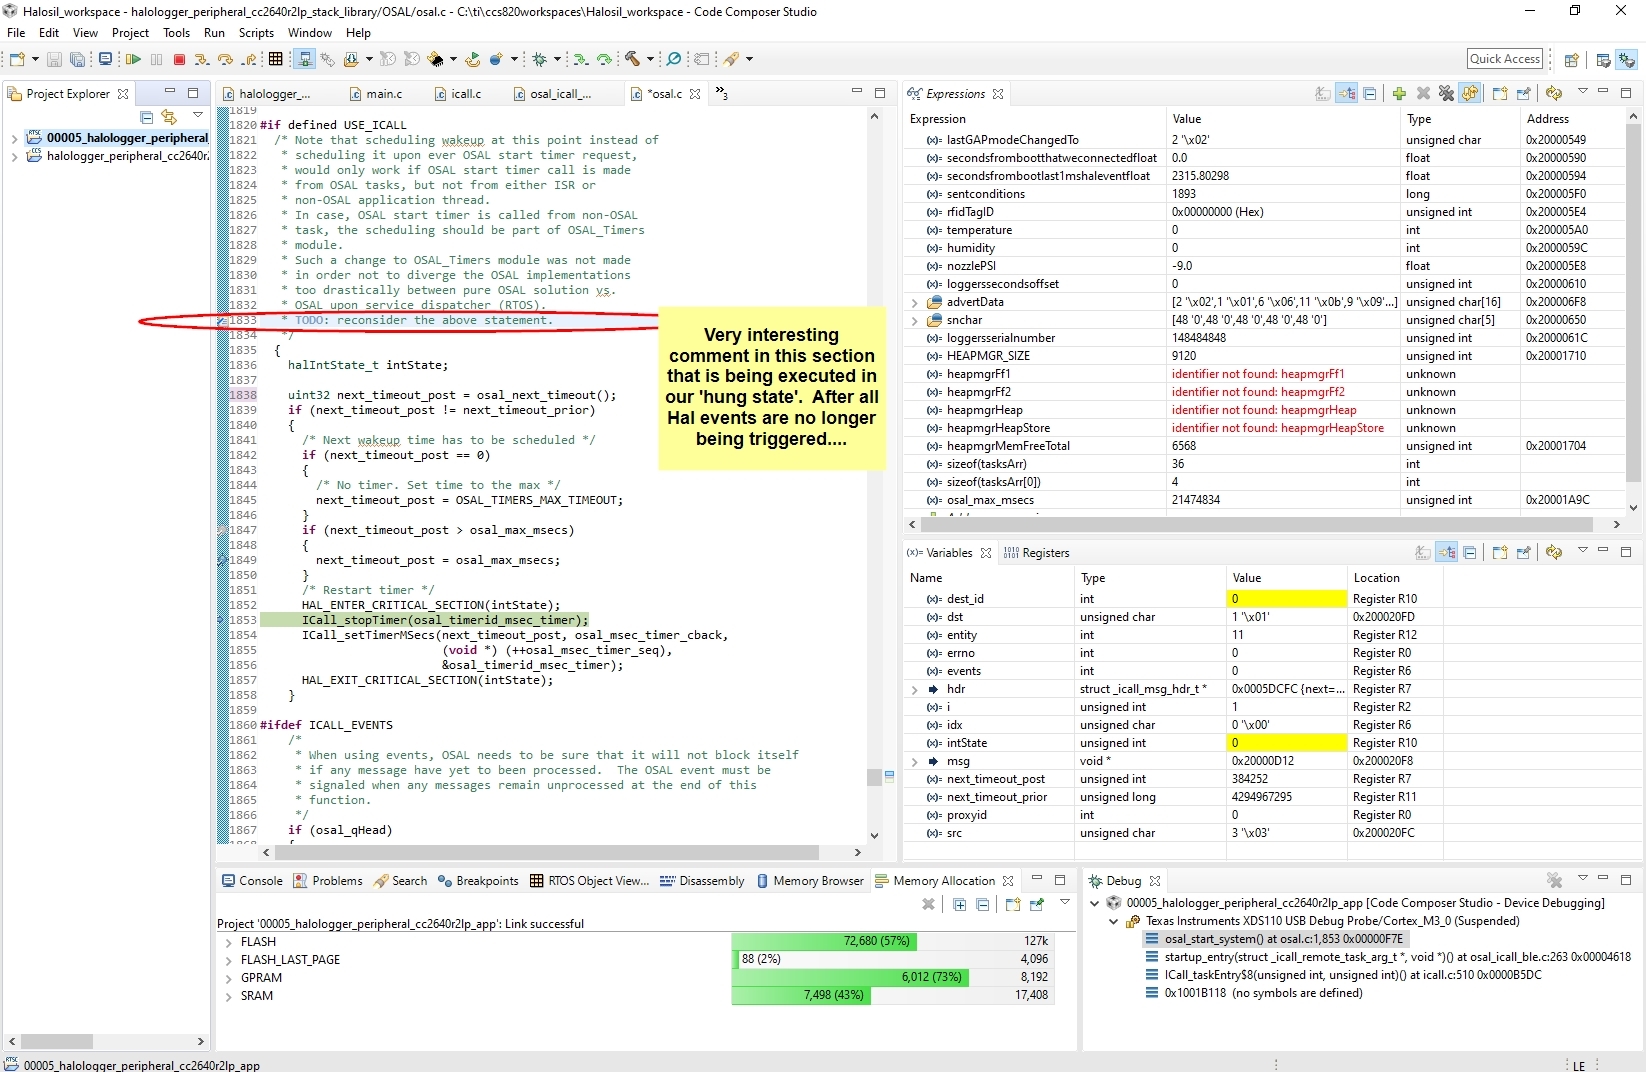This screenshot has height=1072, width=1646.
Task: Expand the FLASH memory allocation row
Action: click(228, 942)
